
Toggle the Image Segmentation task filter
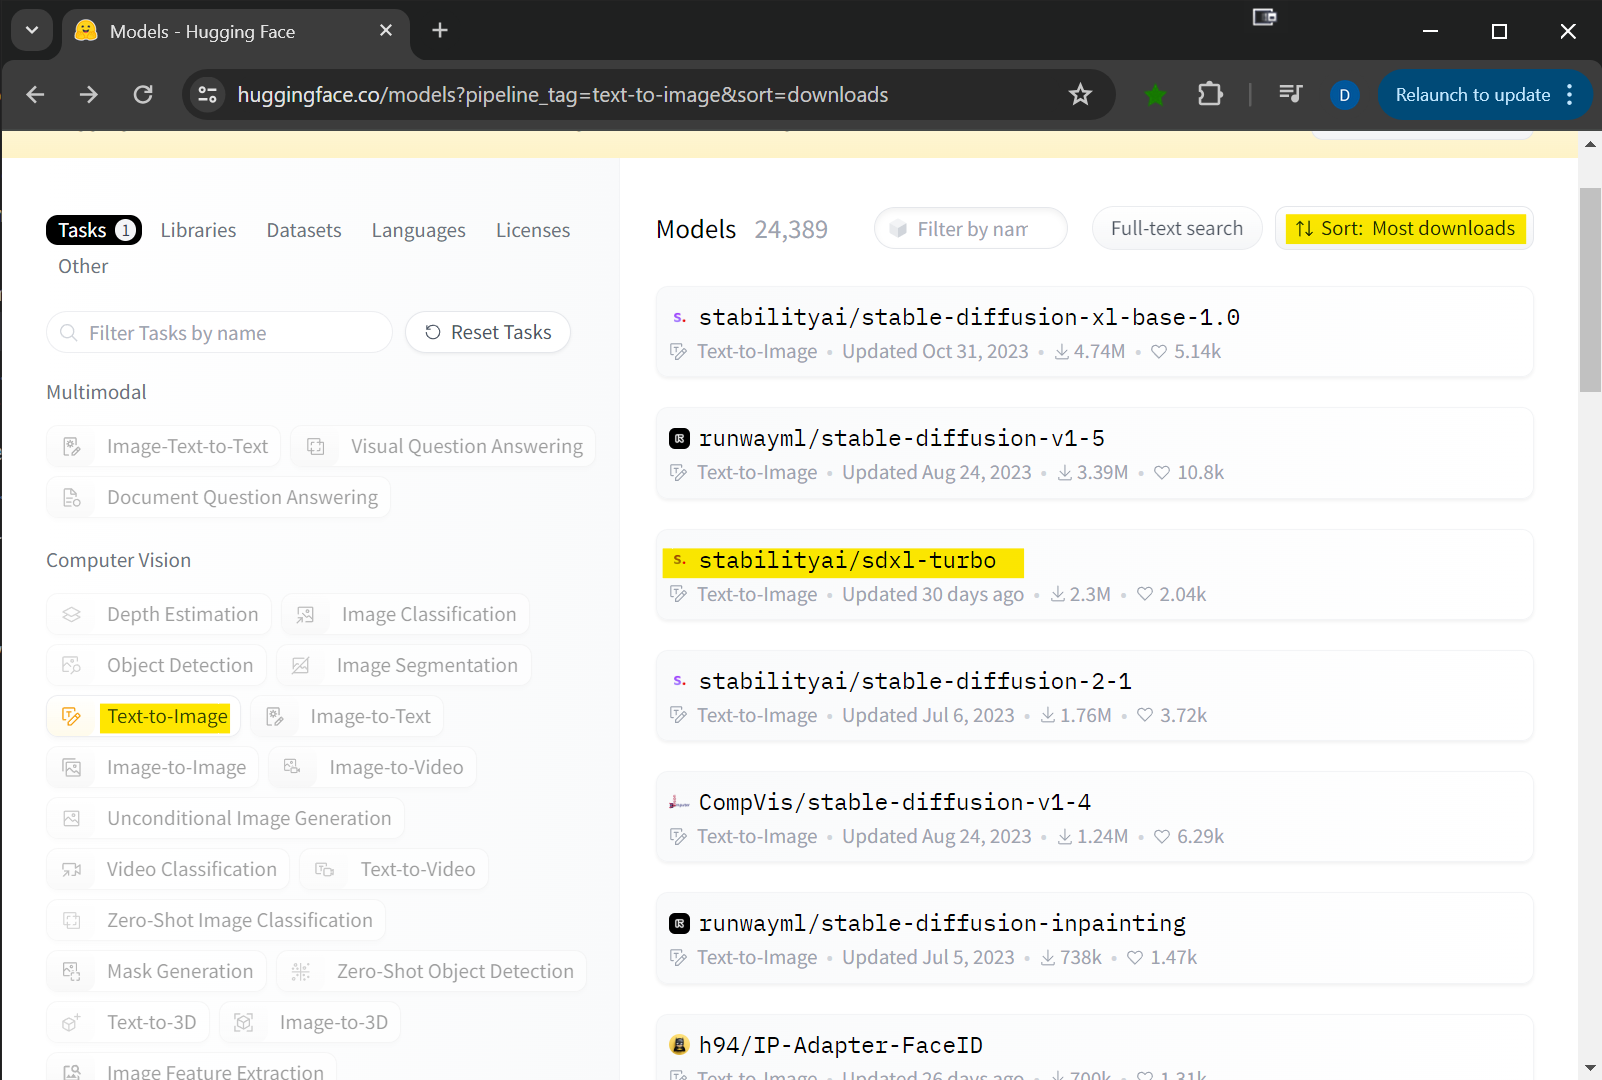click(x=404, y=665)
